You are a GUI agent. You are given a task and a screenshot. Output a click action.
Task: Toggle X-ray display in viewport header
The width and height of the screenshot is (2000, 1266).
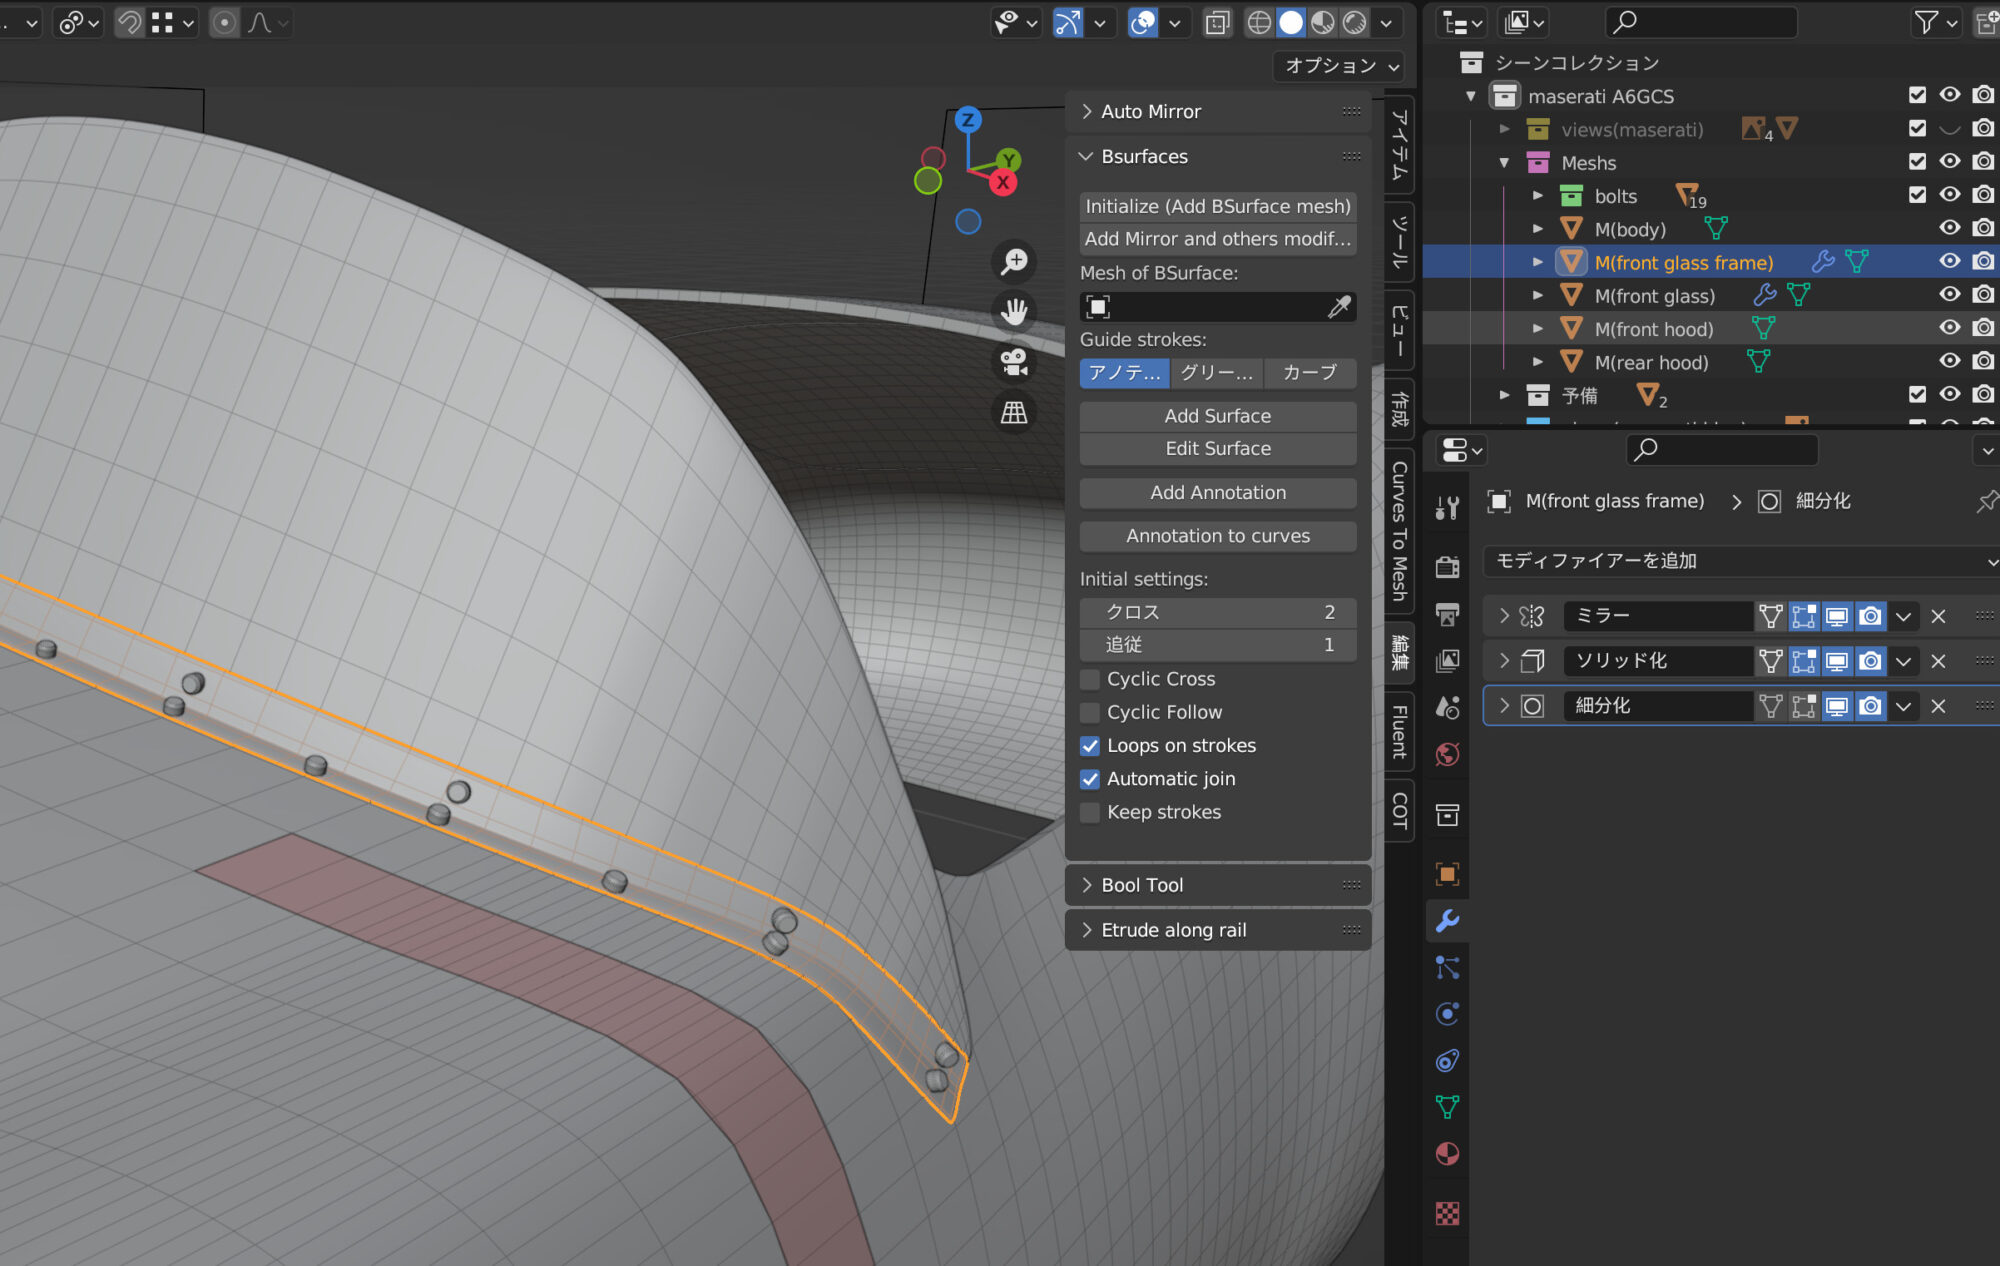(x=1217, y=22)
